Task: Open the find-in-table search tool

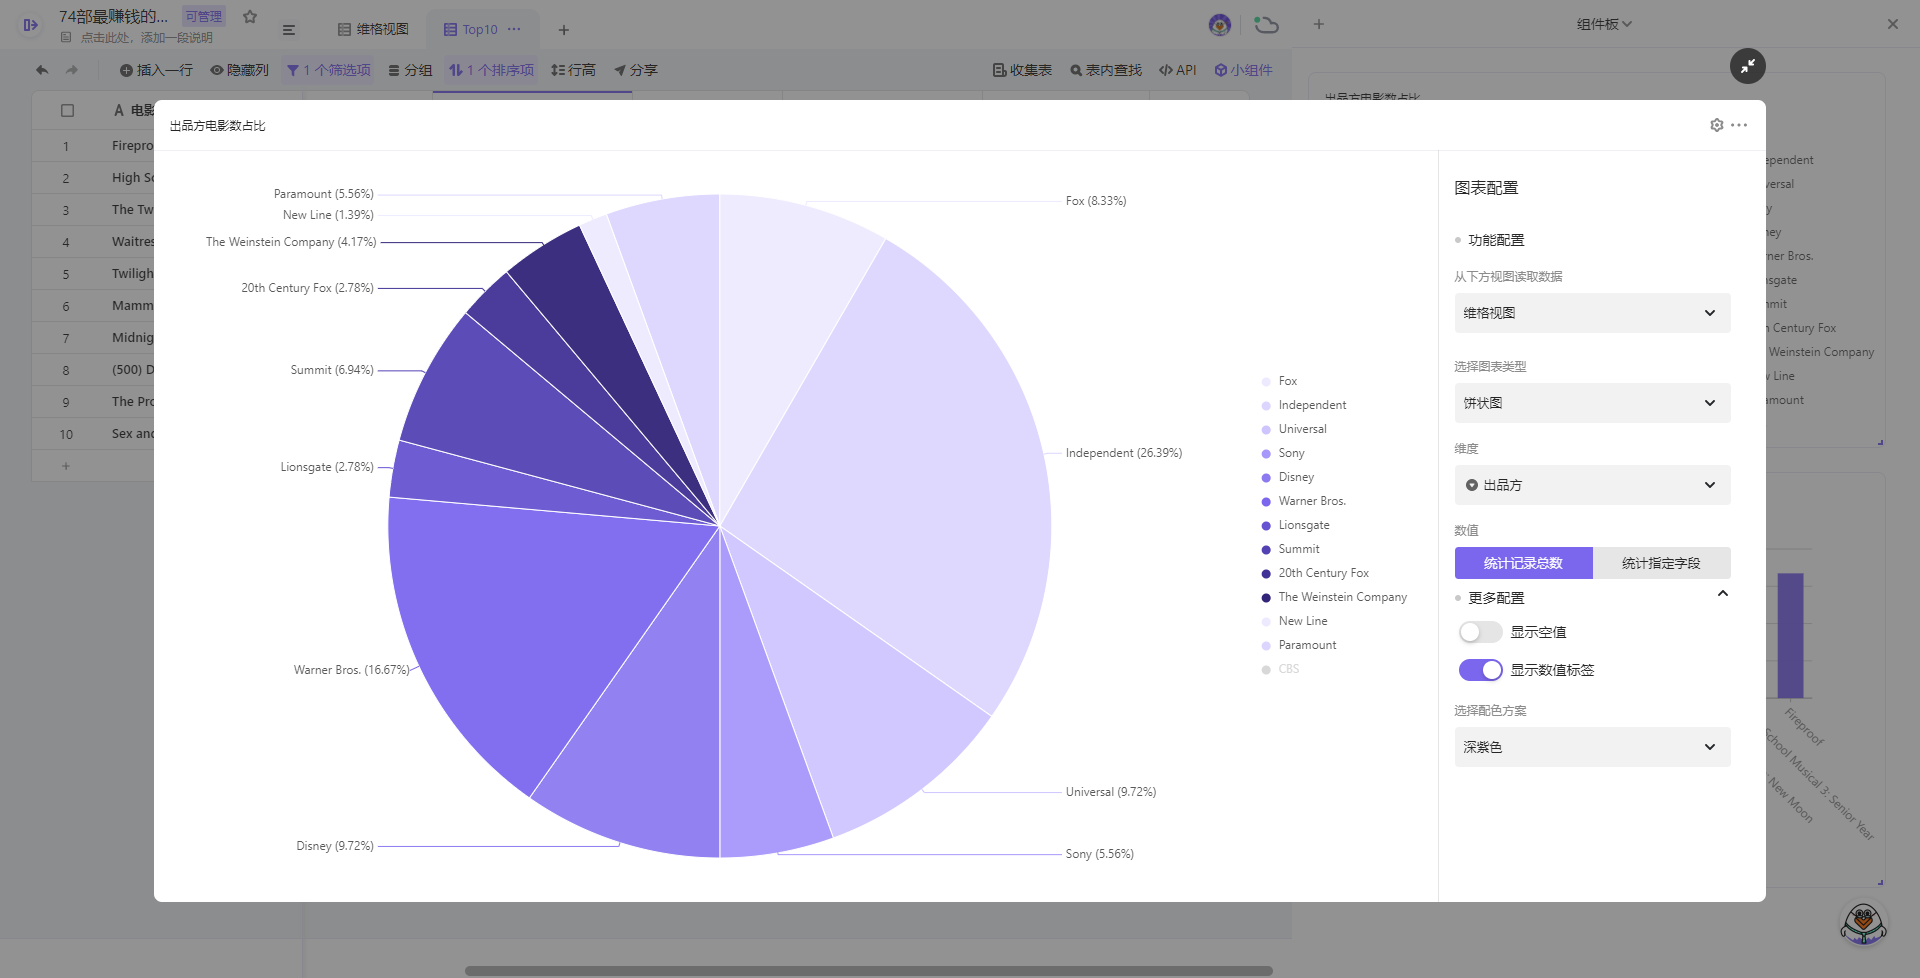Action: click(1106, 70)
